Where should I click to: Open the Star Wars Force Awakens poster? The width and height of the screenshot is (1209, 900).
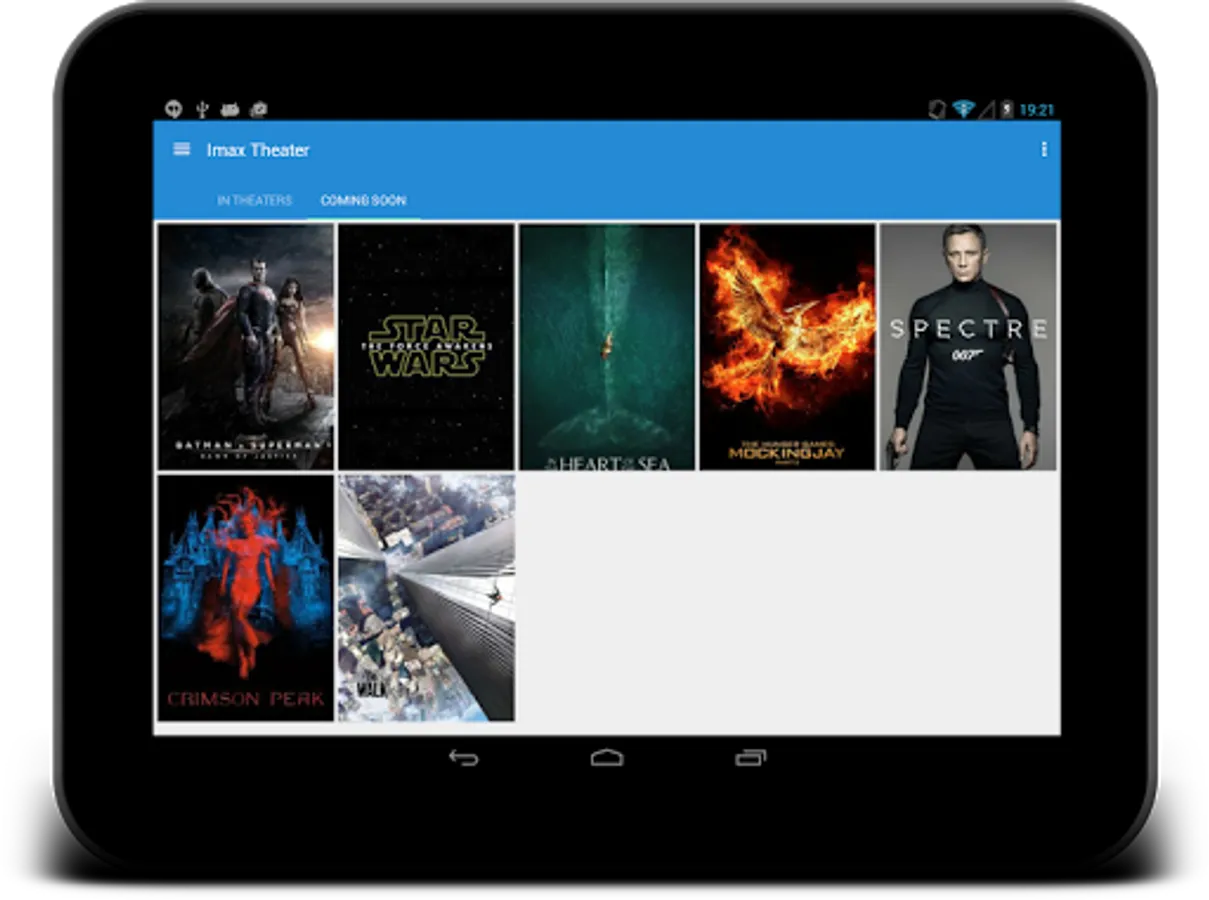[427, 346]
